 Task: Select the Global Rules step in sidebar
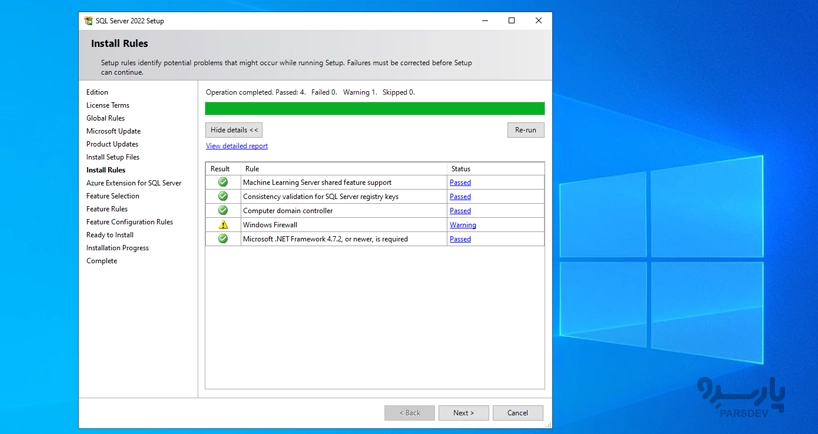pos(105,118)
